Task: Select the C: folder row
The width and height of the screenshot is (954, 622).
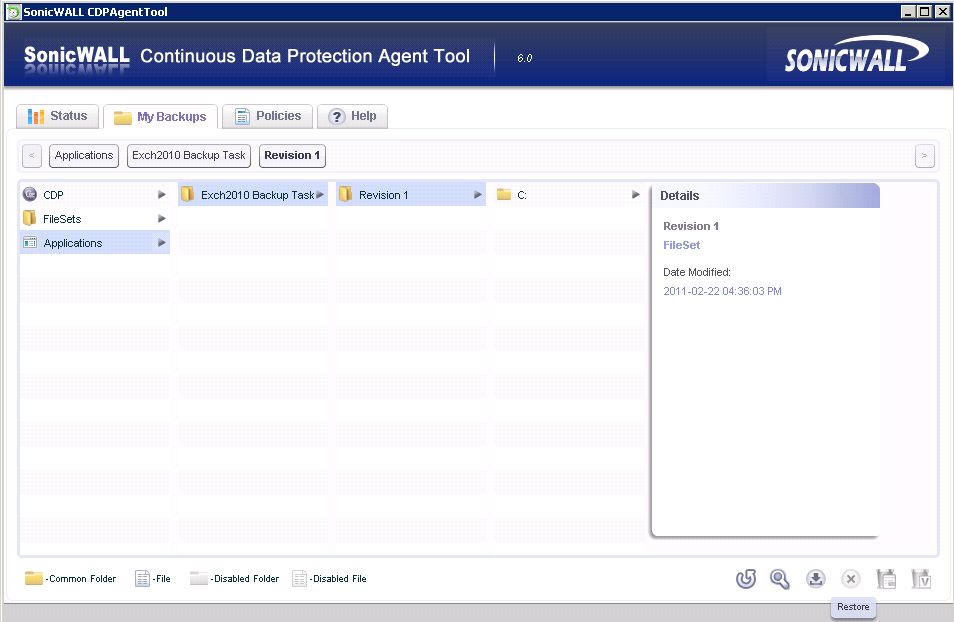Action: [569, 195]
